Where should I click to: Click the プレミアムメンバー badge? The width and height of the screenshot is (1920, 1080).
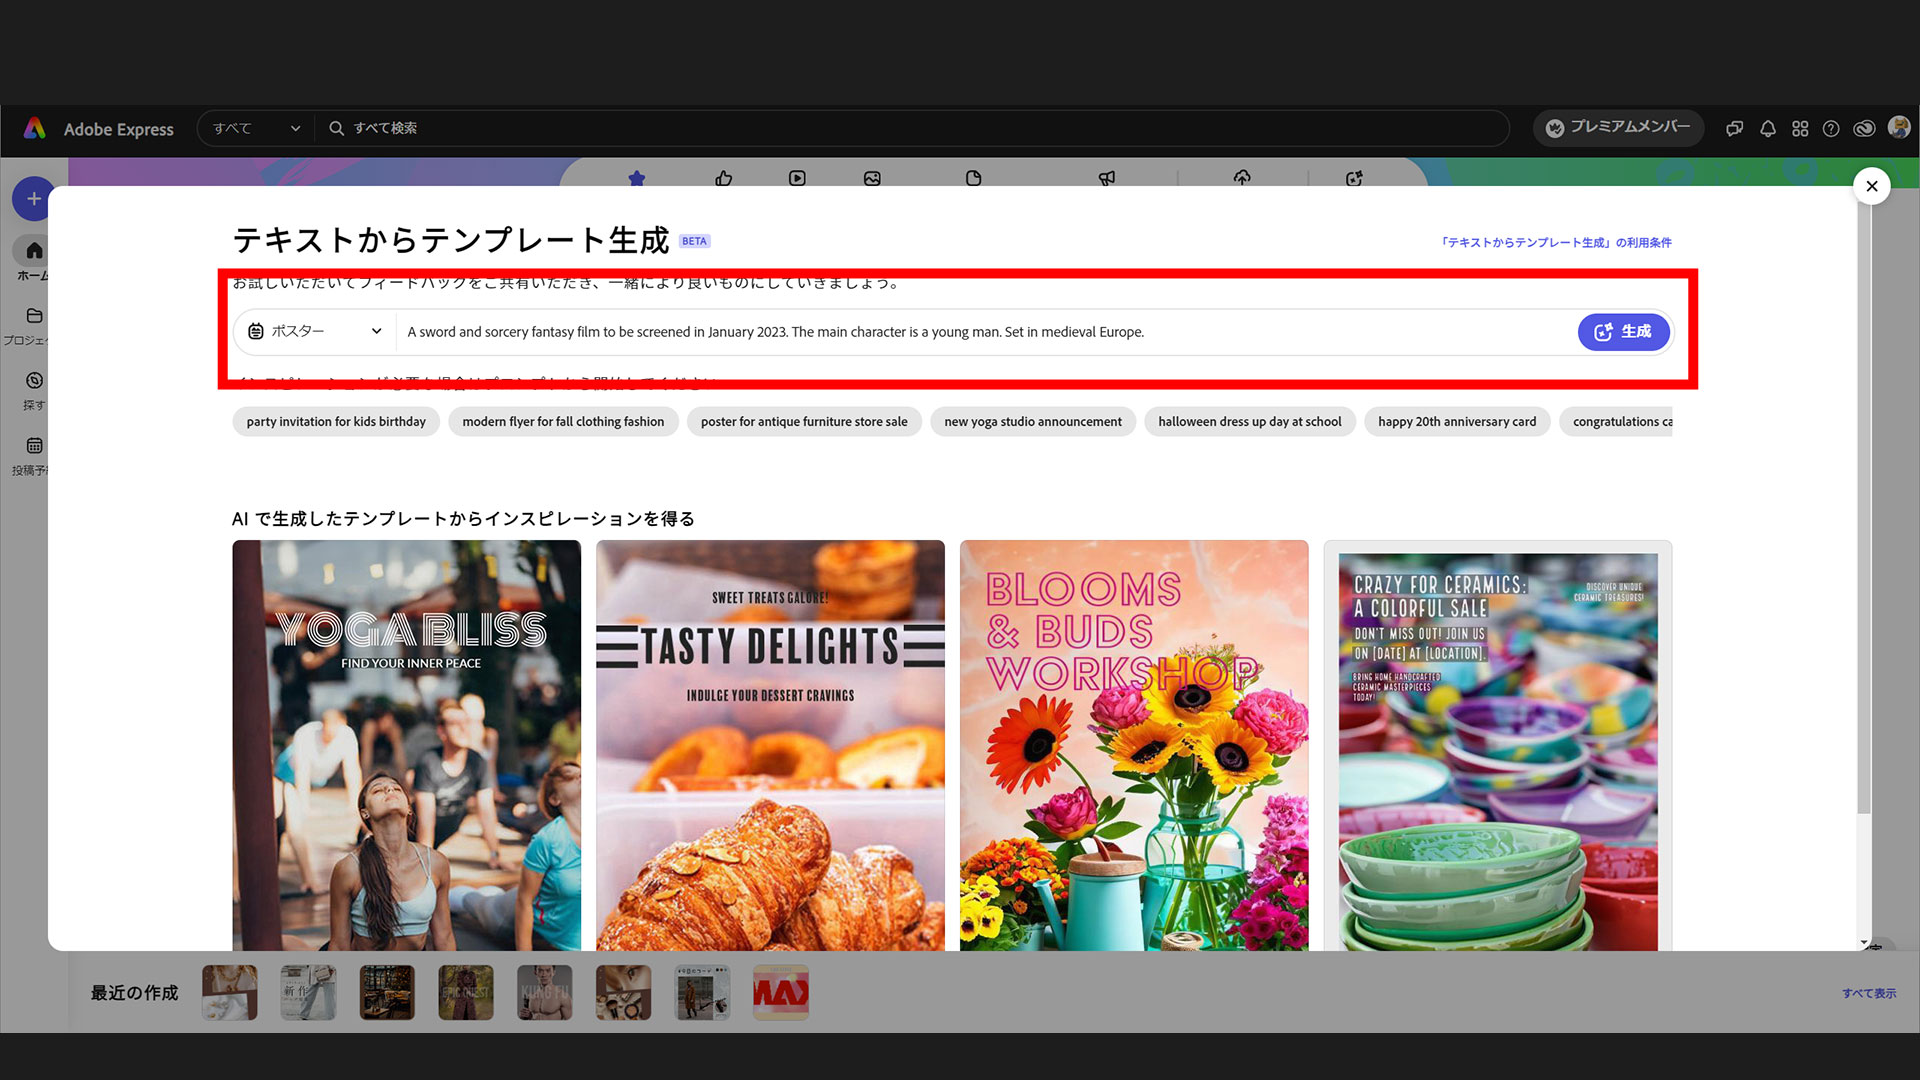click(1618, 128)
